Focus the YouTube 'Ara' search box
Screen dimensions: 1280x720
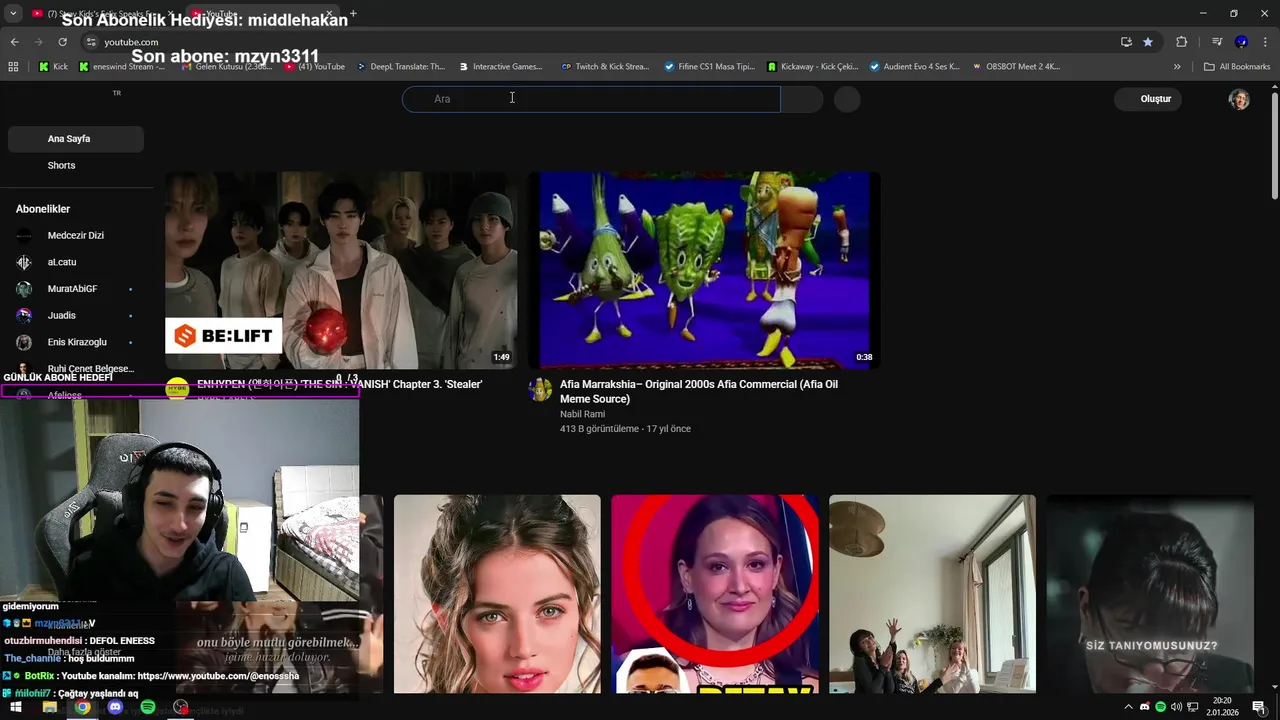(591, 99)
